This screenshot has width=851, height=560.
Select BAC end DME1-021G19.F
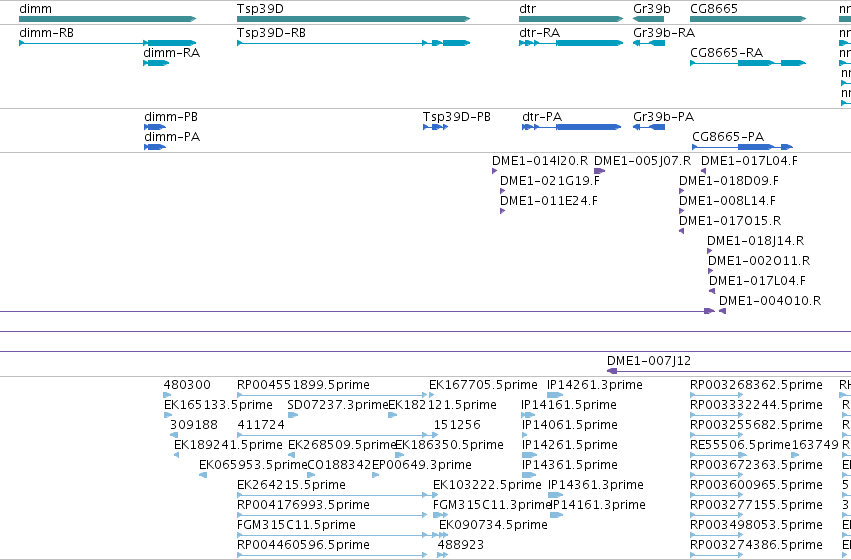550,181
